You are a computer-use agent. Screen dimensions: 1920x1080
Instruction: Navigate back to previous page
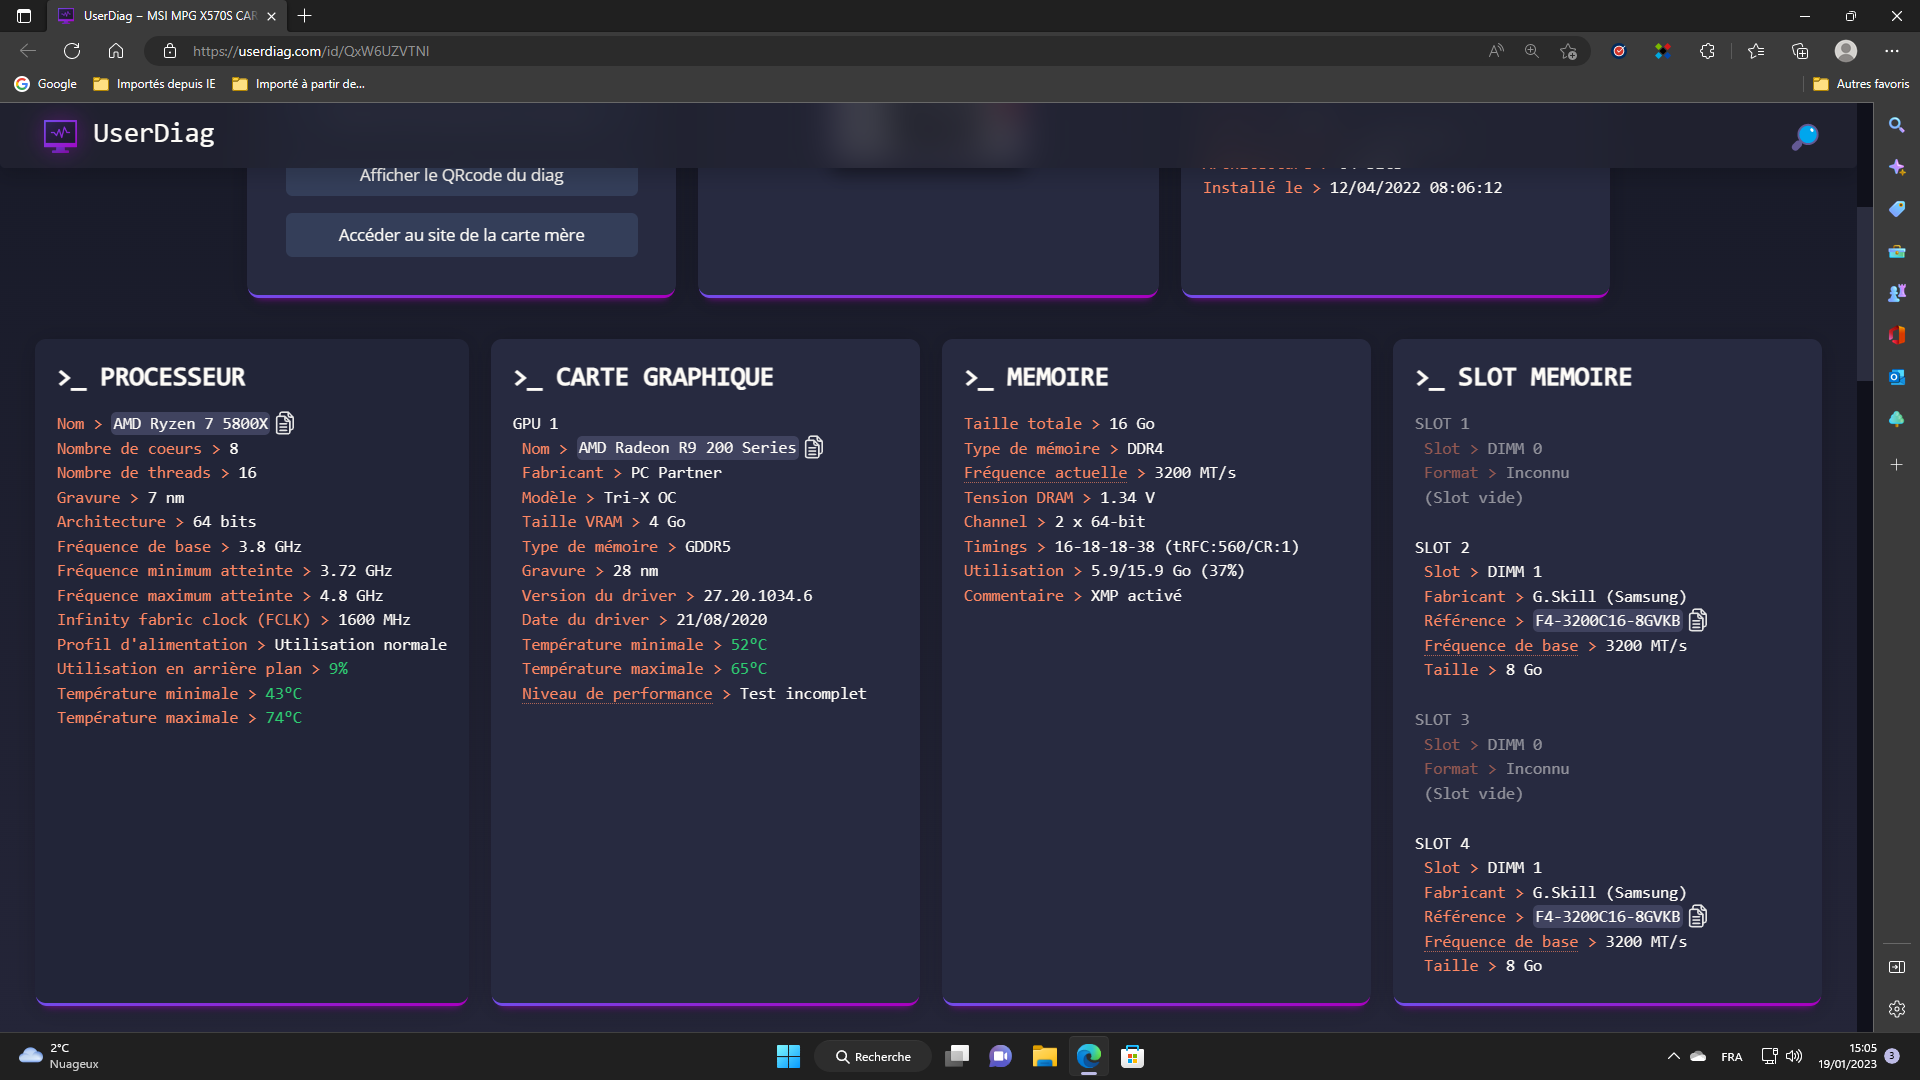[x=28, y=51]
